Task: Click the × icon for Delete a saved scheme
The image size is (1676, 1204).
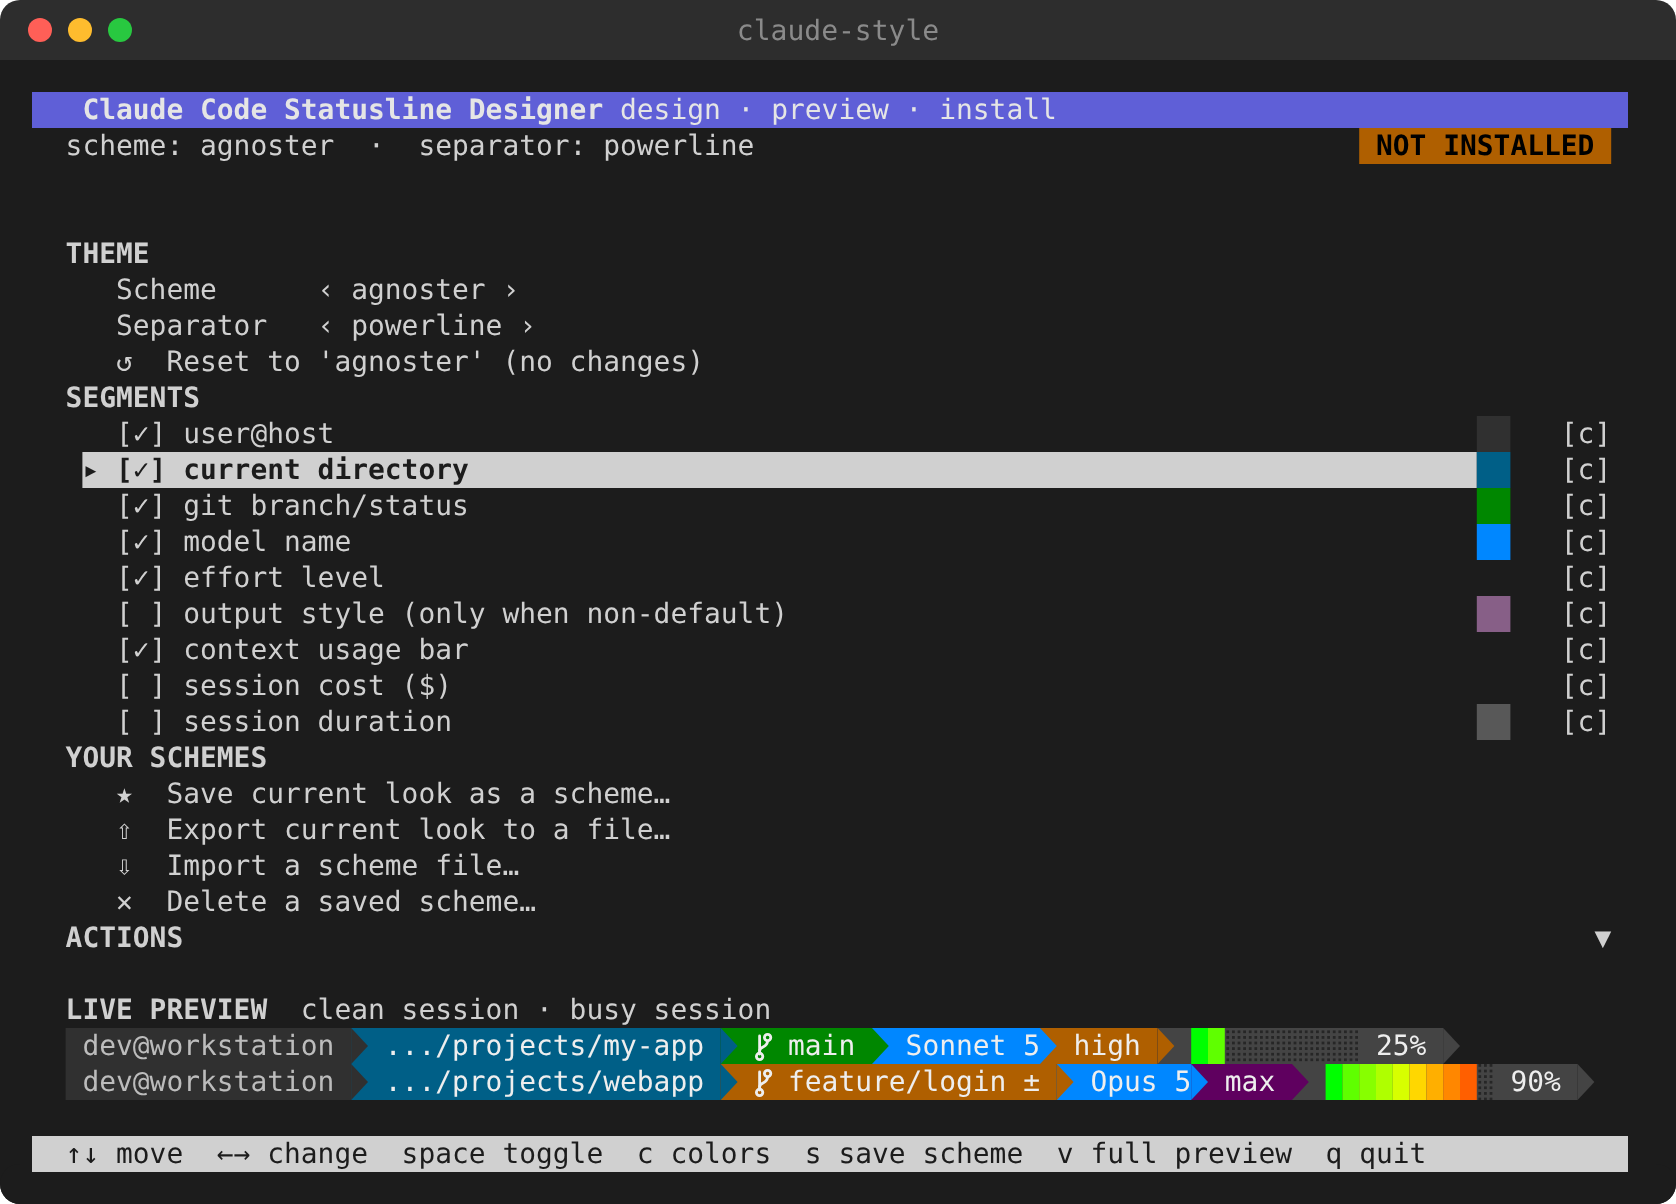Action: click(124, 903)
